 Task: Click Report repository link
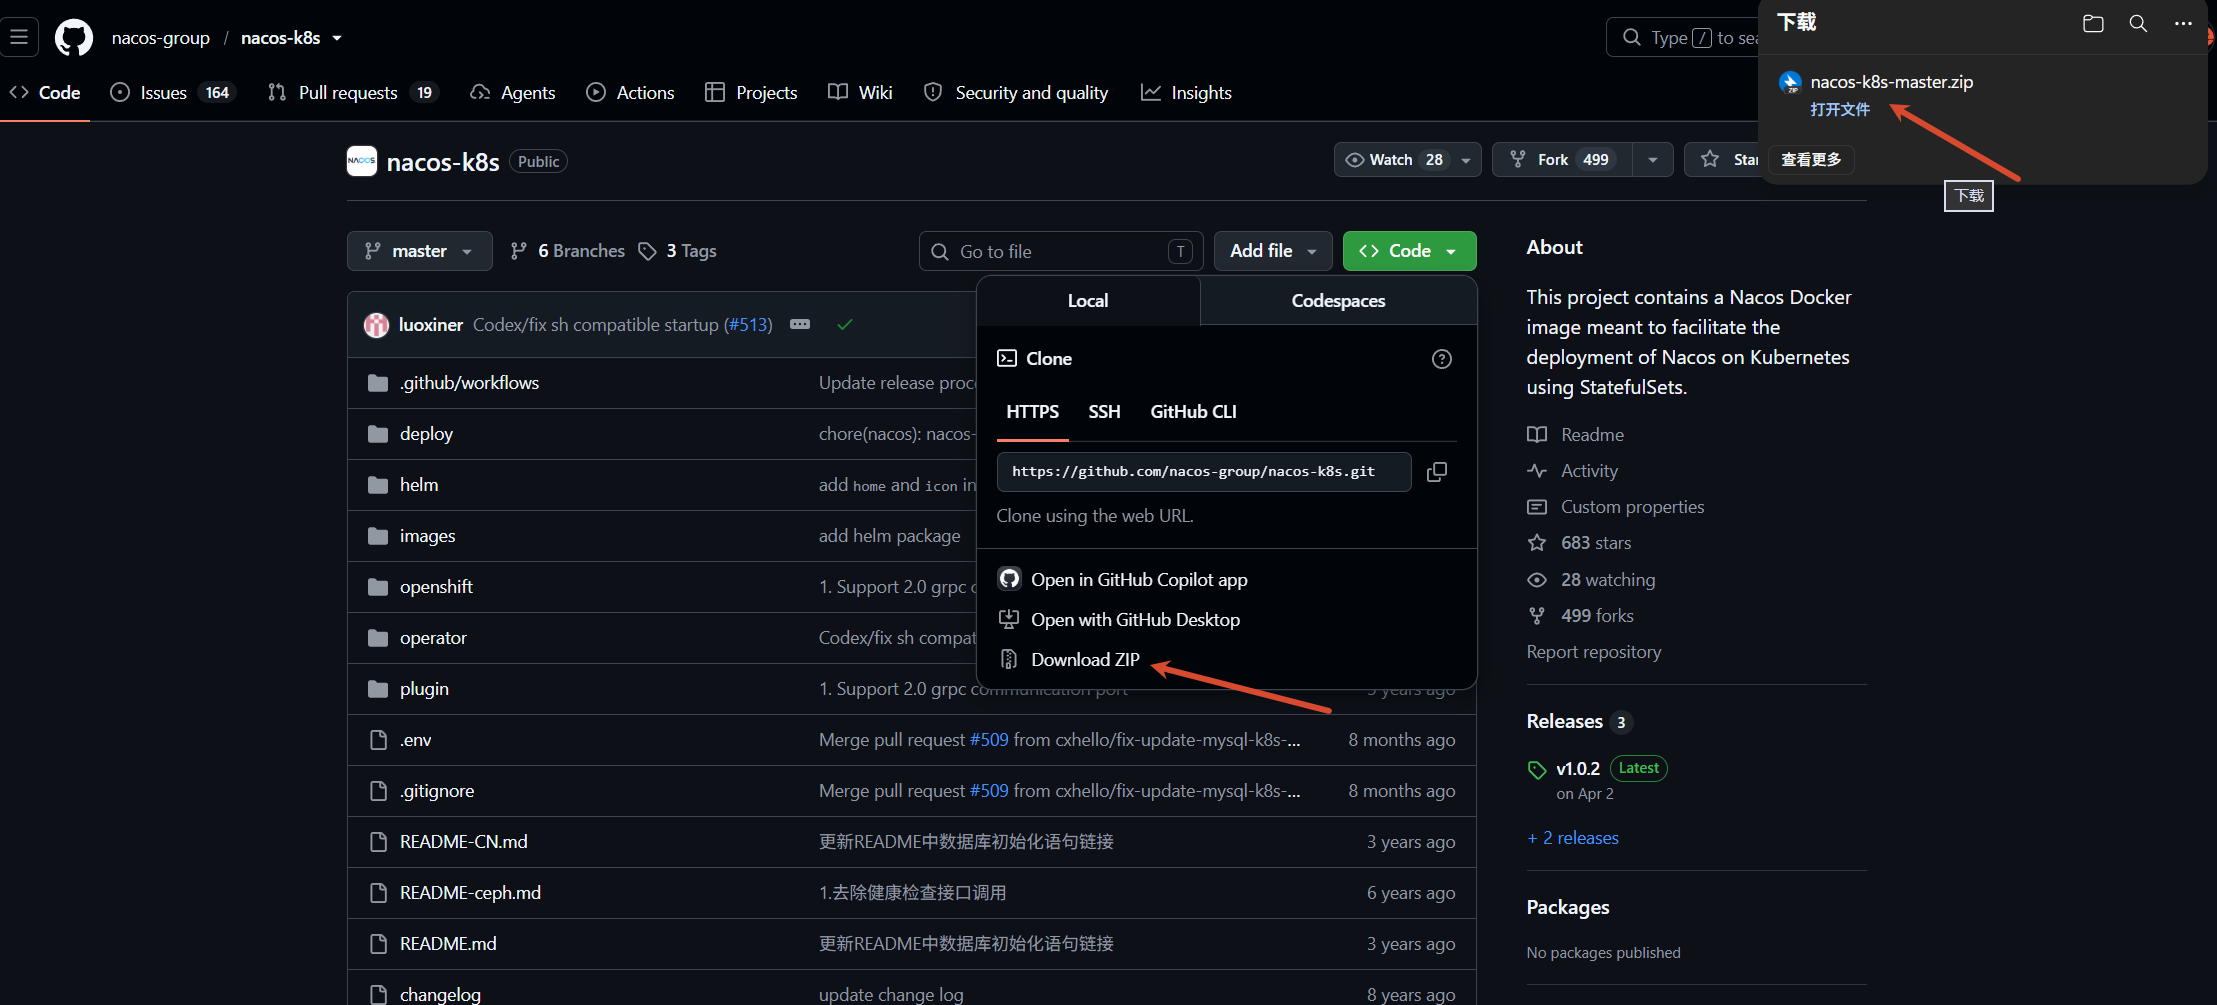point(1594,652)
